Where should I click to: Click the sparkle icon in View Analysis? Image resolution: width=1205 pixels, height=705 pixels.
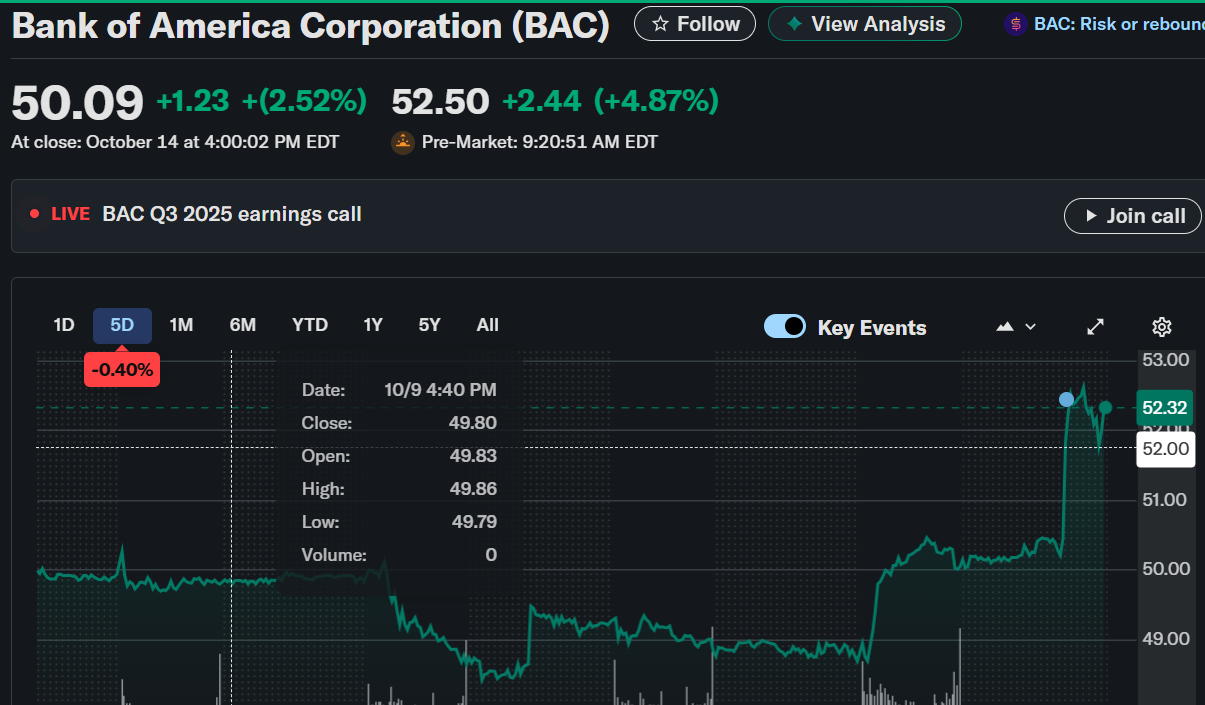[x=794, y=24]
